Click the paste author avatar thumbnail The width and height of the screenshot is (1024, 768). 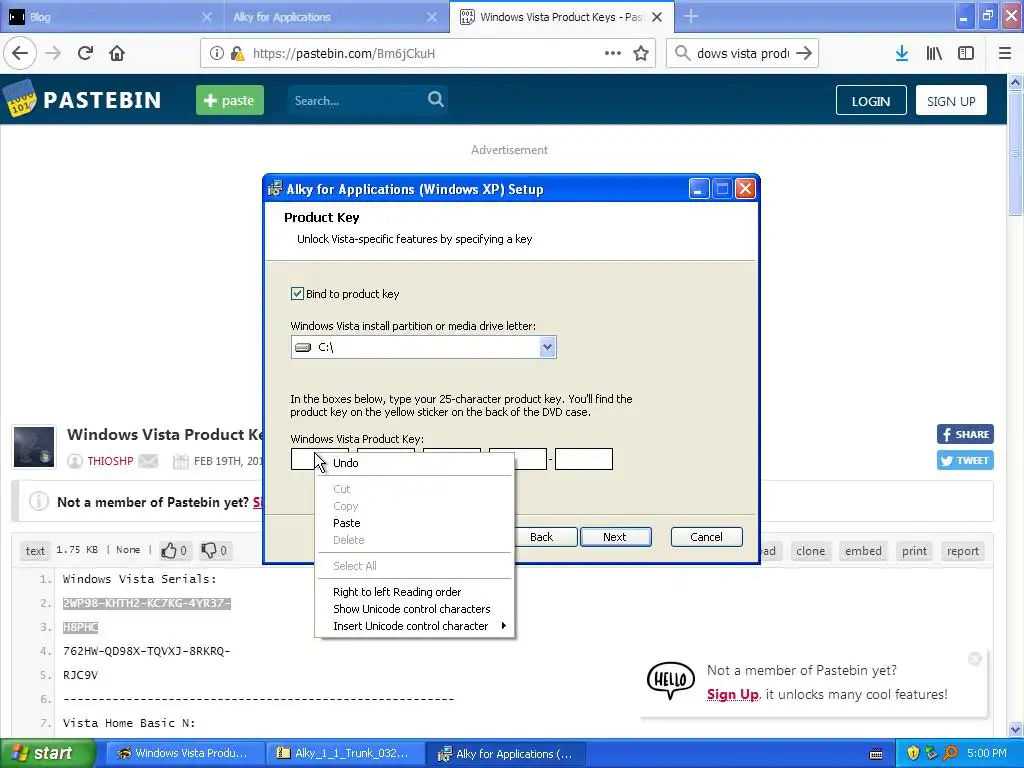click(34, 447)
